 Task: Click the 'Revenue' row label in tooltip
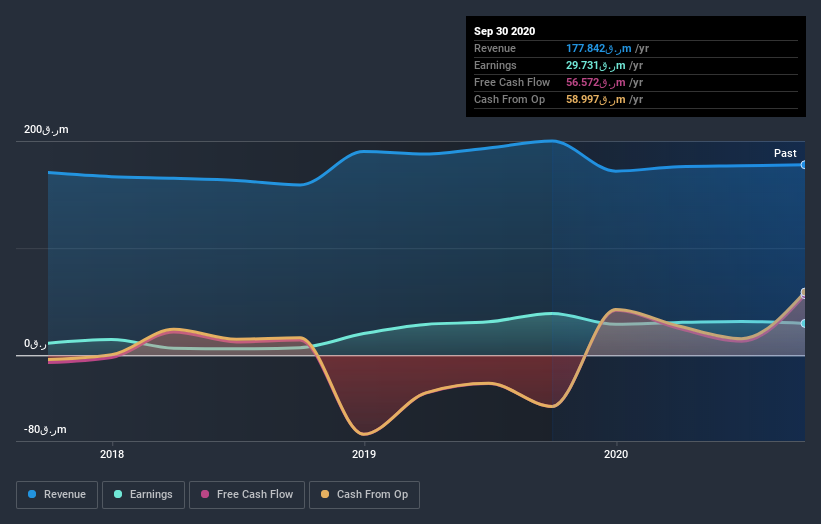(x=495, y=49)
